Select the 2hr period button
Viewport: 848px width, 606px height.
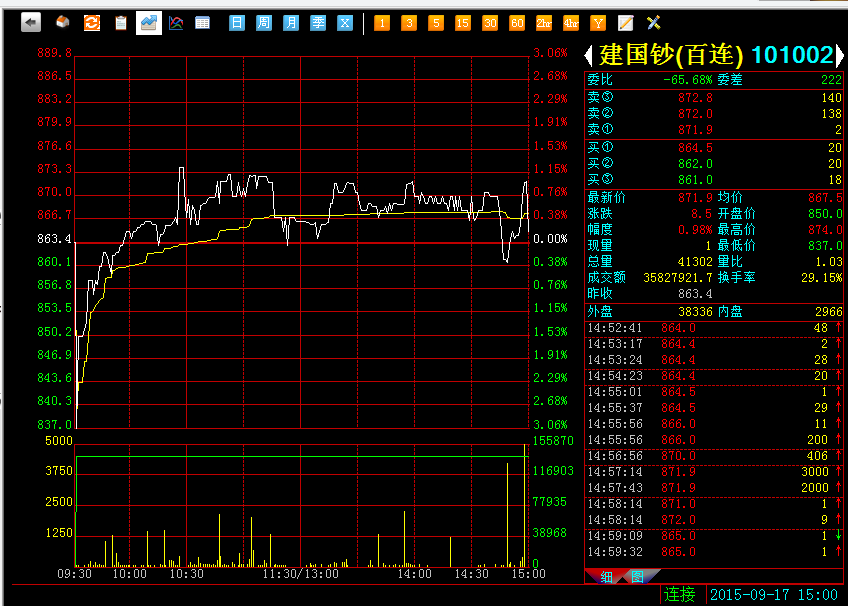pos(544,22)
